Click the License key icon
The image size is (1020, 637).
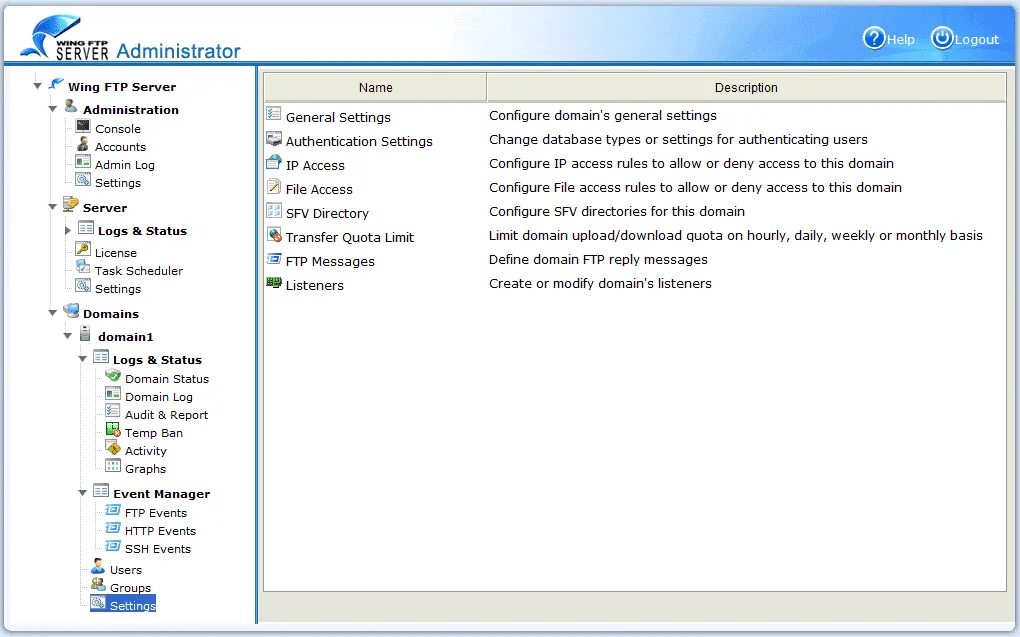pyautogui.click(x=83, y=249)
